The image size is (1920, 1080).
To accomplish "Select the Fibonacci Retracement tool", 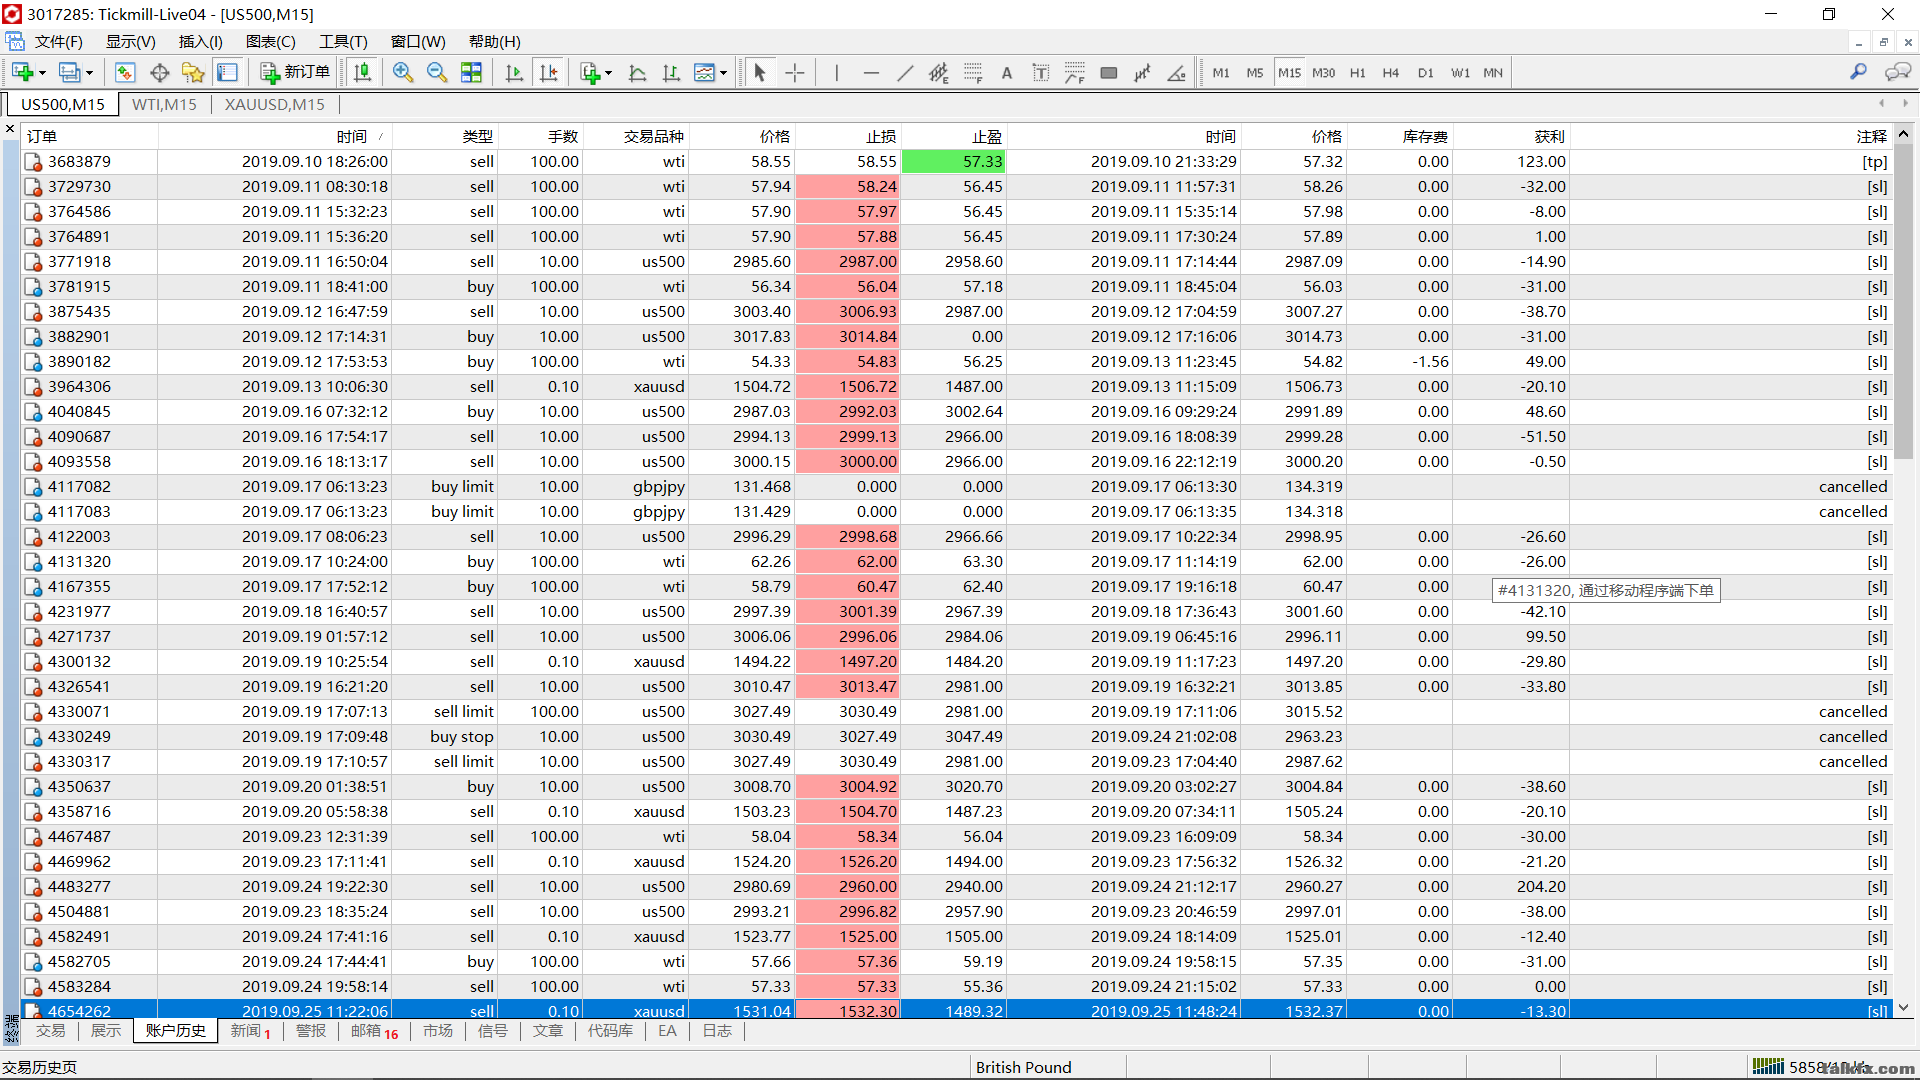I will point(973,72).
